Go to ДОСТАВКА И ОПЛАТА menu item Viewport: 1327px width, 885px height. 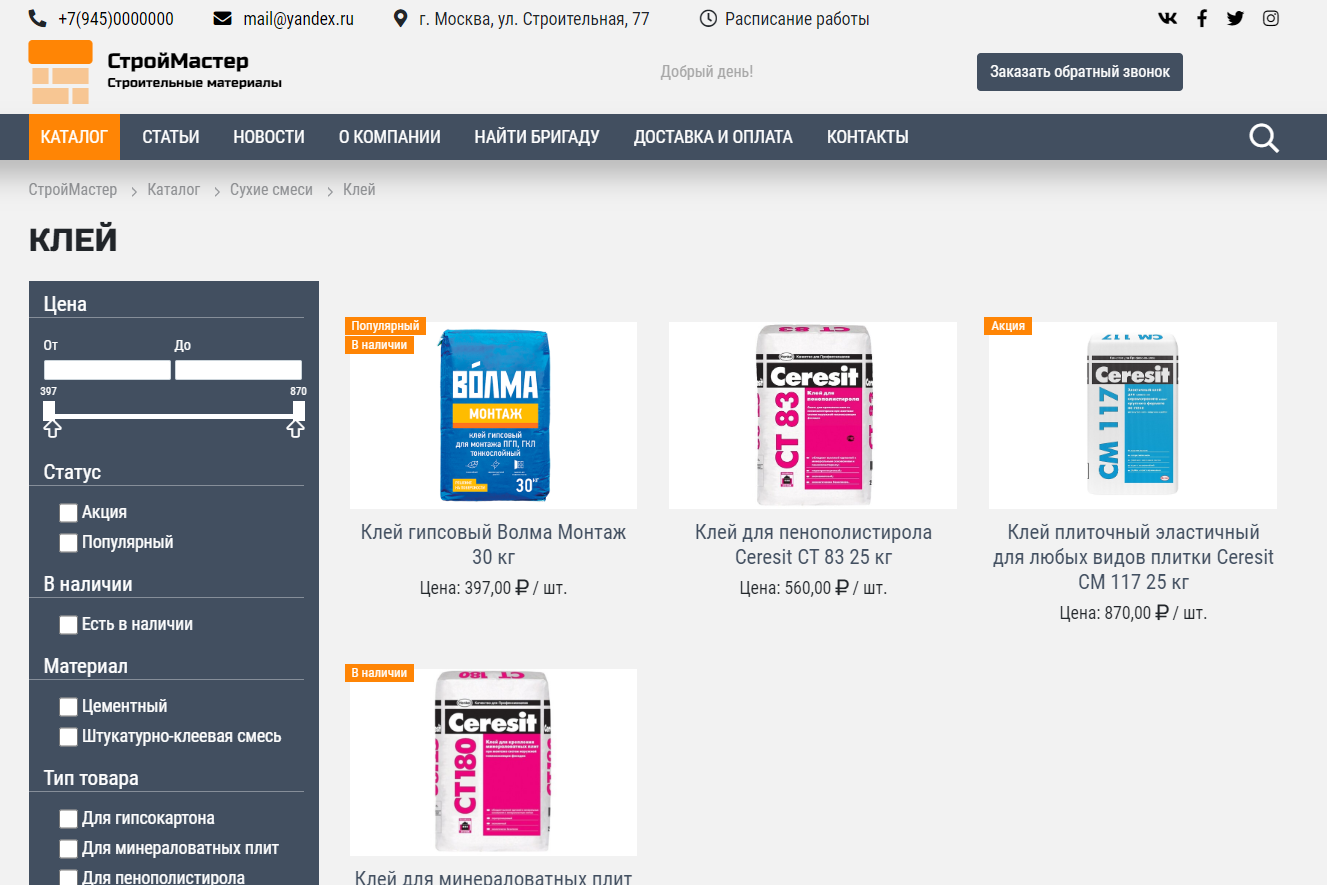click(x=713, y=137)
